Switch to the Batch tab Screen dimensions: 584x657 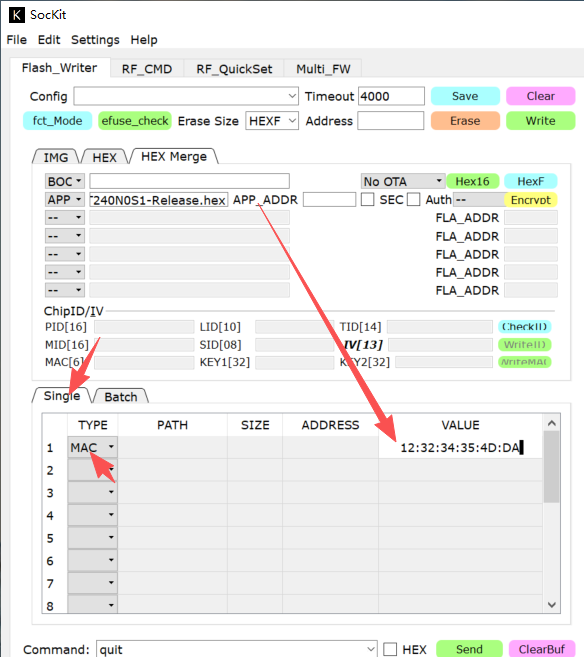(x=121, y=397)
